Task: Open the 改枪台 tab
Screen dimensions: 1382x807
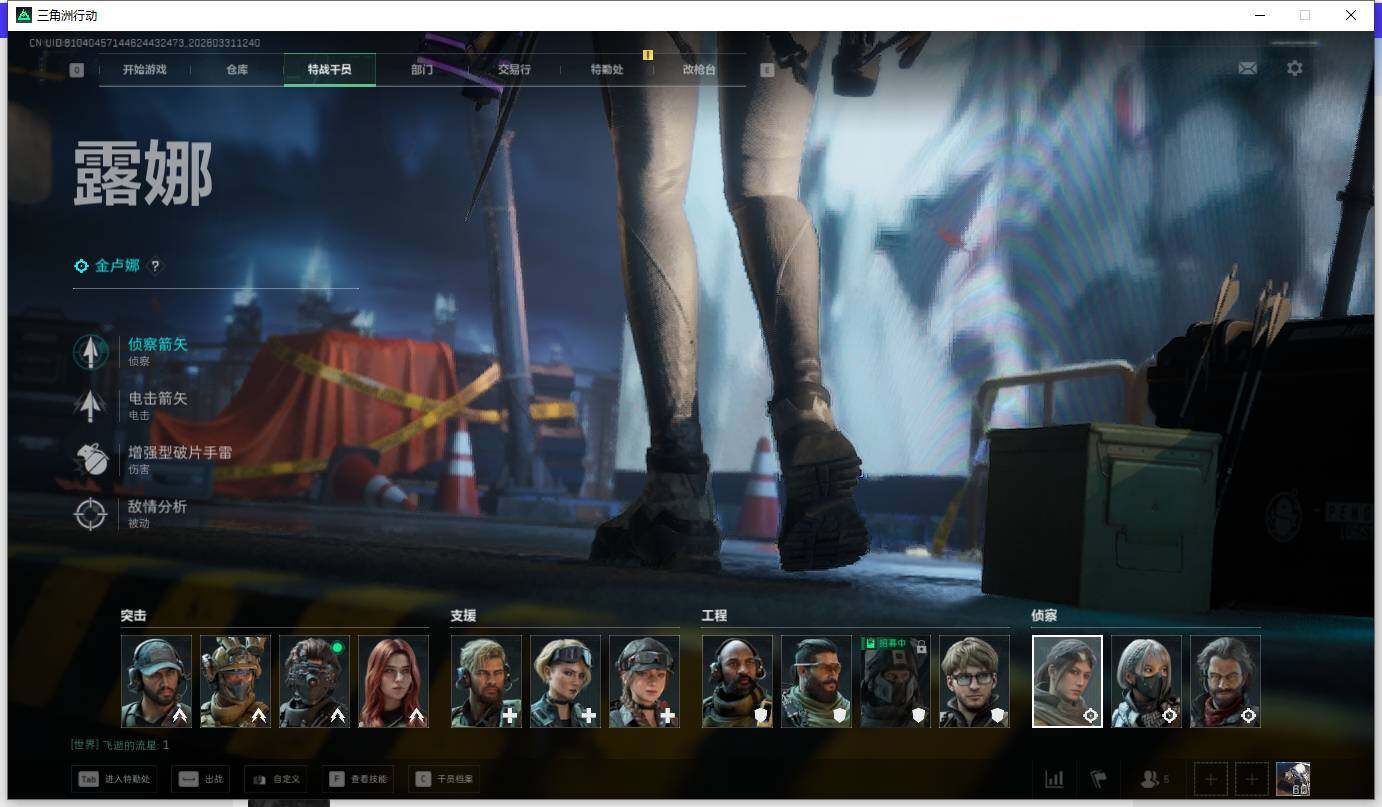Action: (x=699, y=70)
